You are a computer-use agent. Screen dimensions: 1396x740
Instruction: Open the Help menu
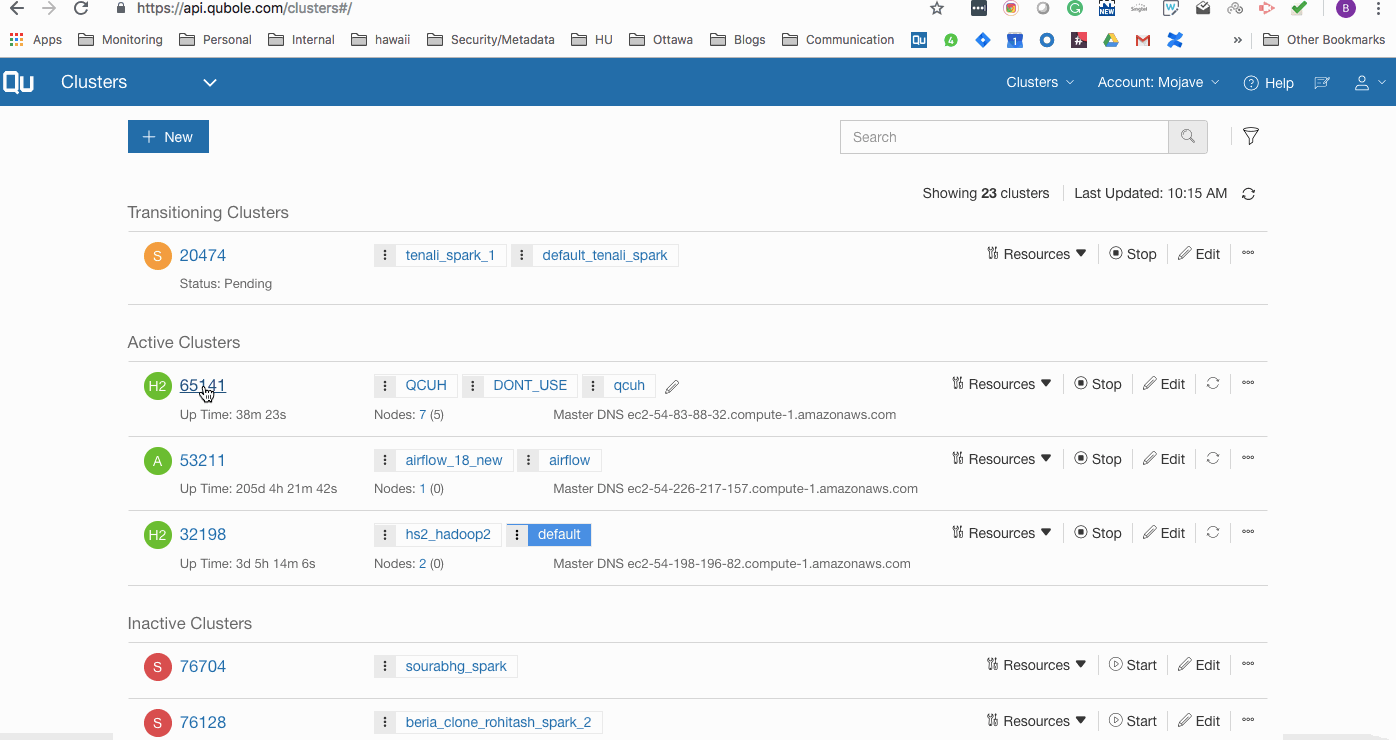click(1268, 83)
